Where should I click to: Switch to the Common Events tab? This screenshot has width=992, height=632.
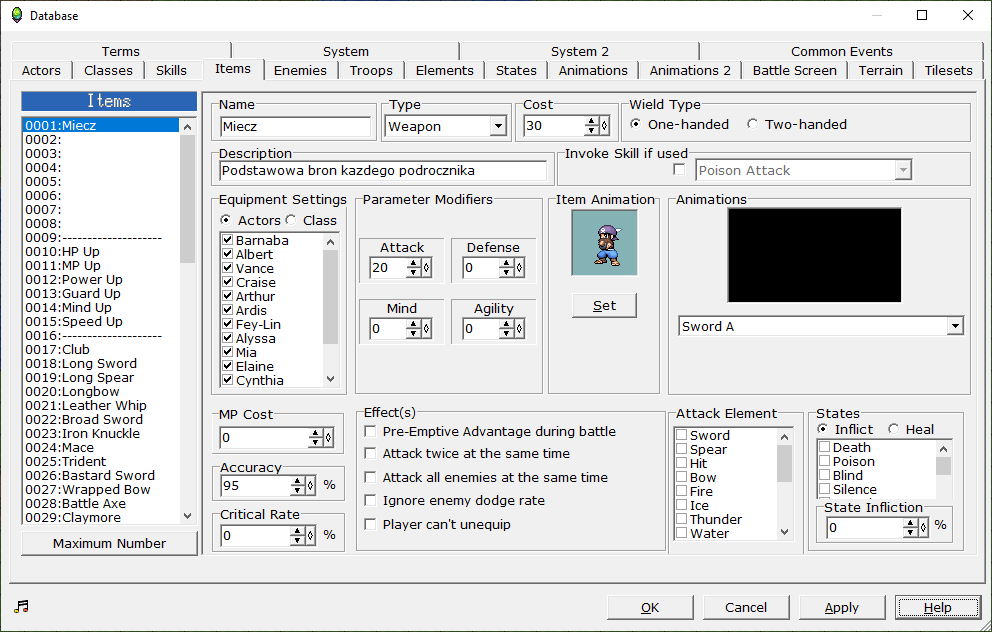[x=841, y=51]
